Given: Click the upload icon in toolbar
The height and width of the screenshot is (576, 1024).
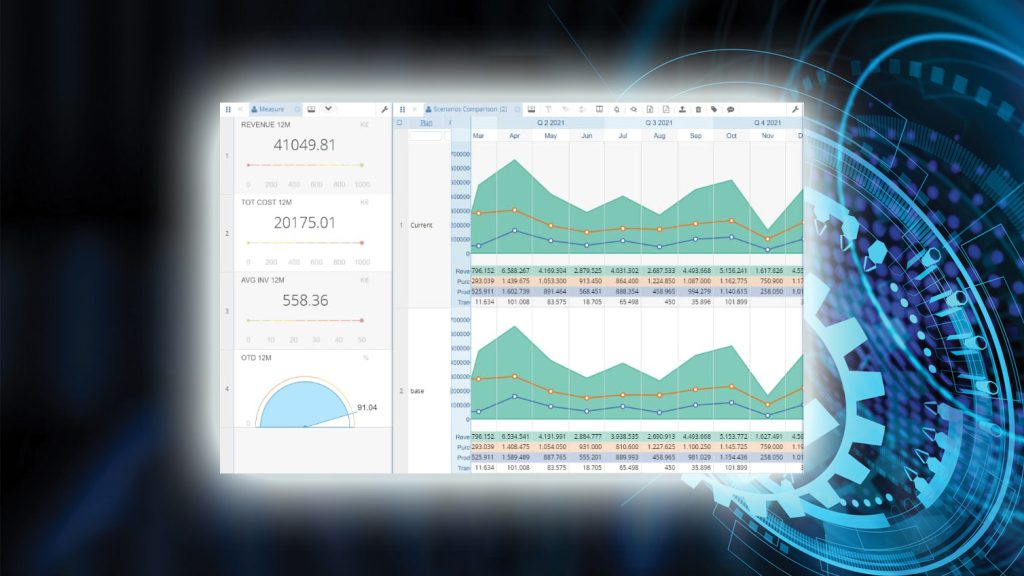Looking at the screenshot, I should (x=682, y=109).
